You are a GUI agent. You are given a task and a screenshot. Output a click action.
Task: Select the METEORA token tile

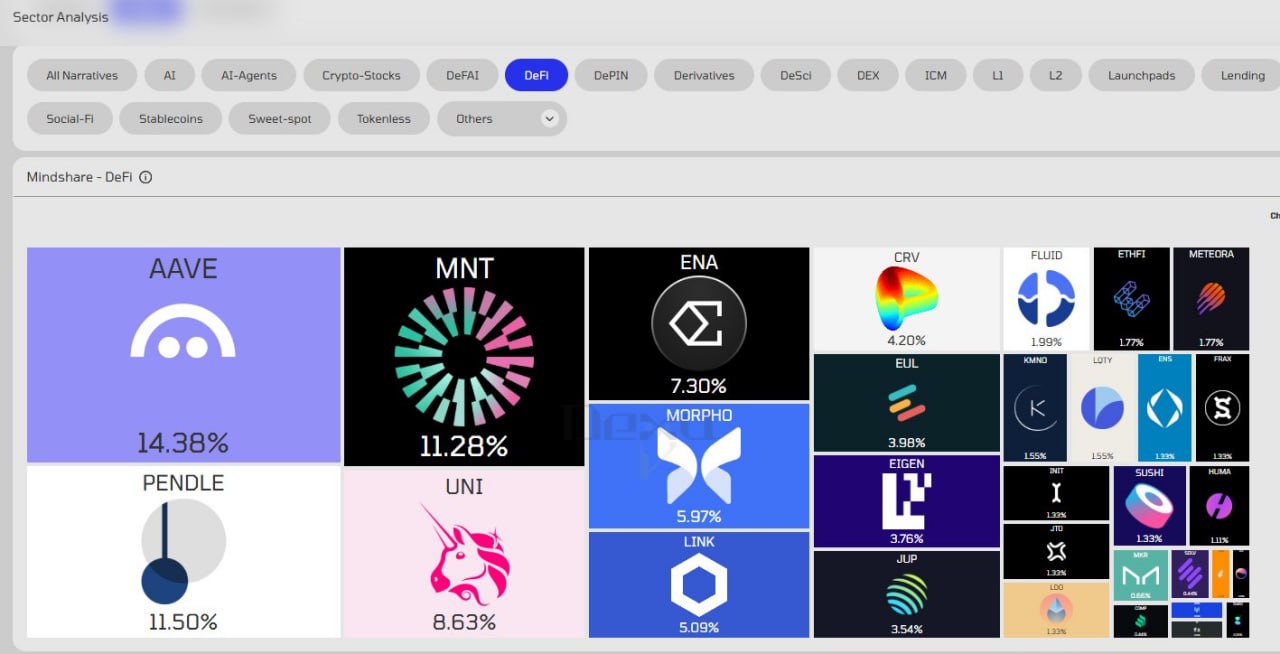coord(1211,299)
